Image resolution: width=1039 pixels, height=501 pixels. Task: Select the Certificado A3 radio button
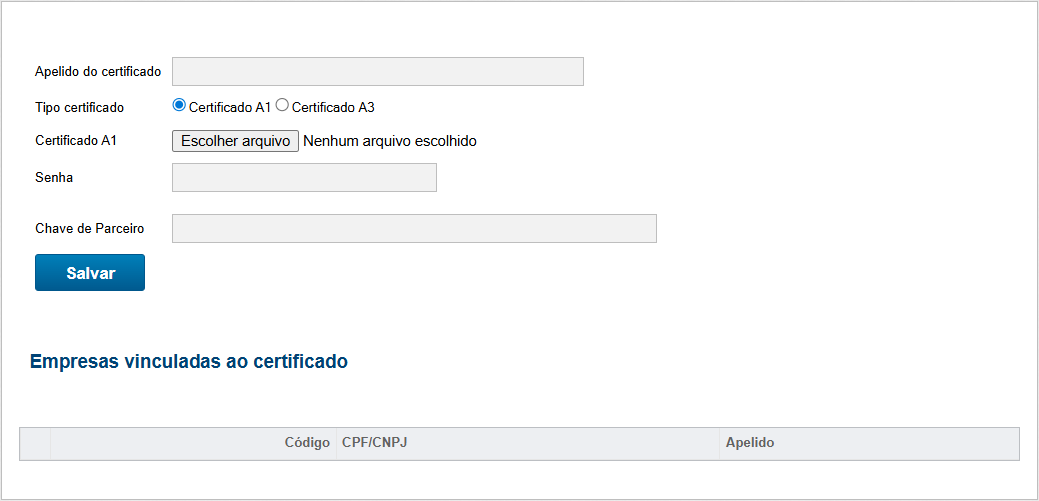(x=282, y=105)
